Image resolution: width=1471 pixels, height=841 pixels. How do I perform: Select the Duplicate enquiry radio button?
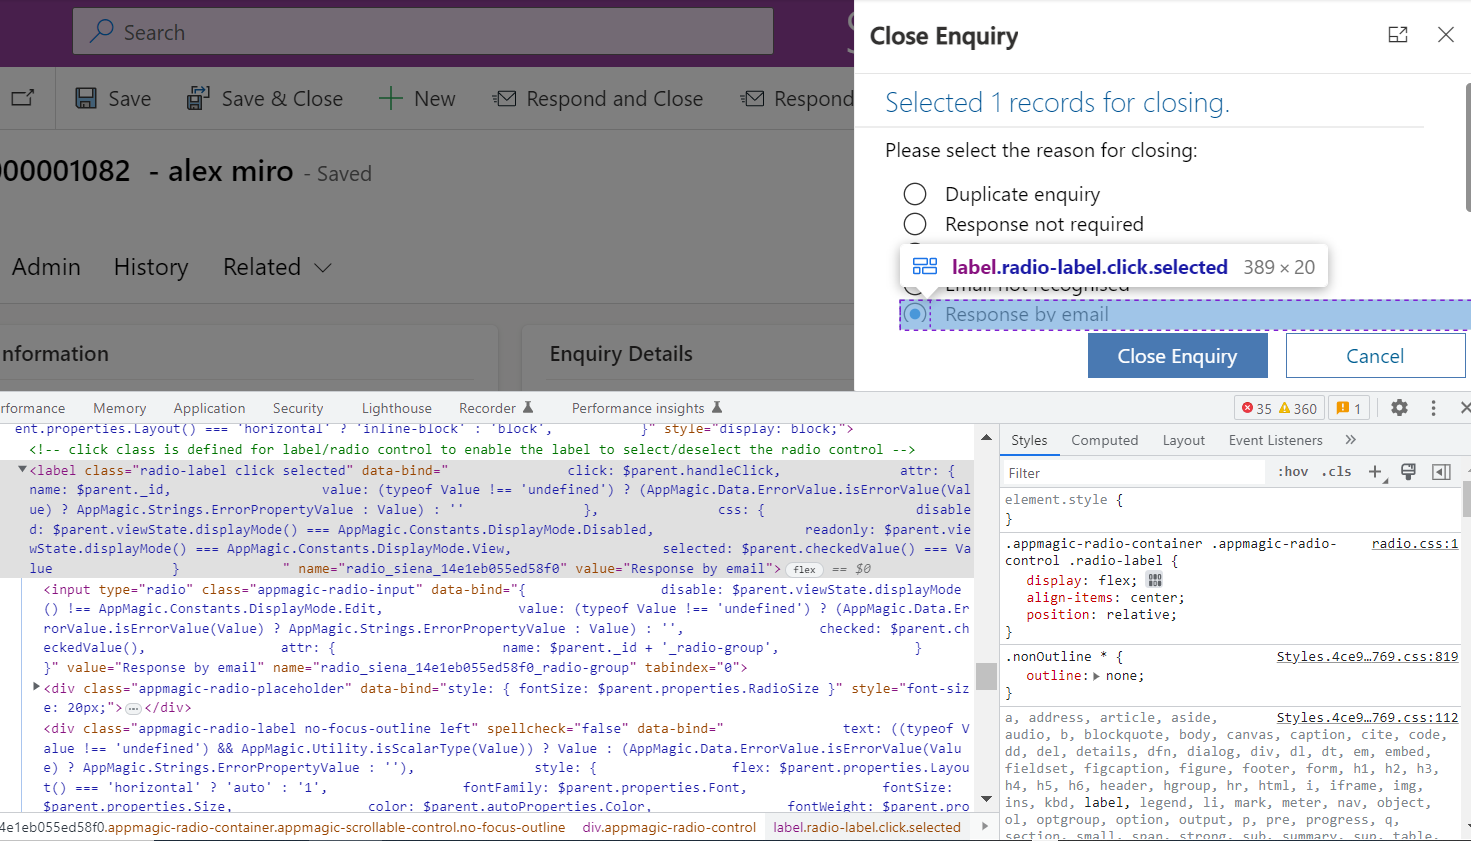pos(915,193)
